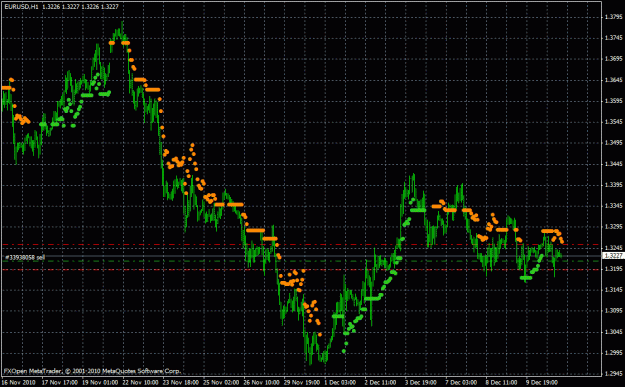
Task: Click the 1.3145 price scale label
Action: tap(613, 290)
